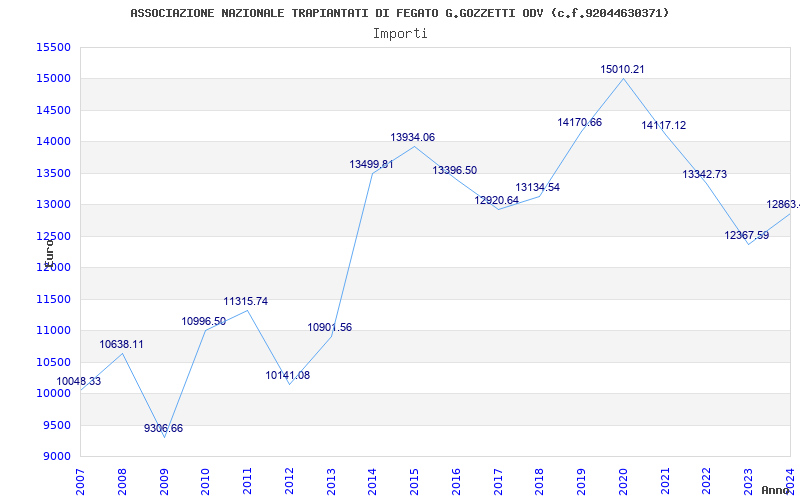Click the 9000 y-axis value
800x500 pixels.
[56, 456]
